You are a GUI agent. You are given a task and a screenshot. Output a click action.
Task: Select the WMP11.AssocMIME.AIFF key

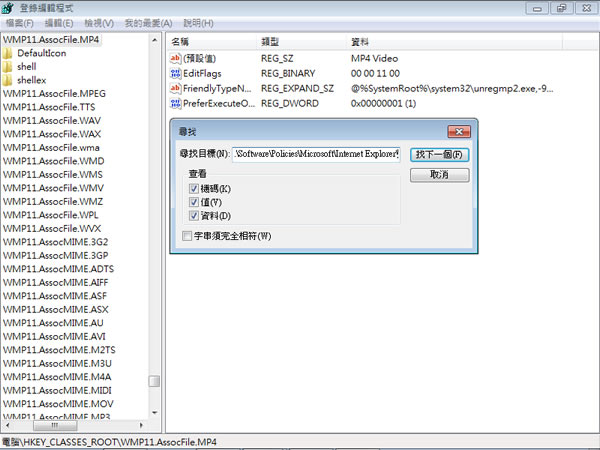click(x=55, y=282)
